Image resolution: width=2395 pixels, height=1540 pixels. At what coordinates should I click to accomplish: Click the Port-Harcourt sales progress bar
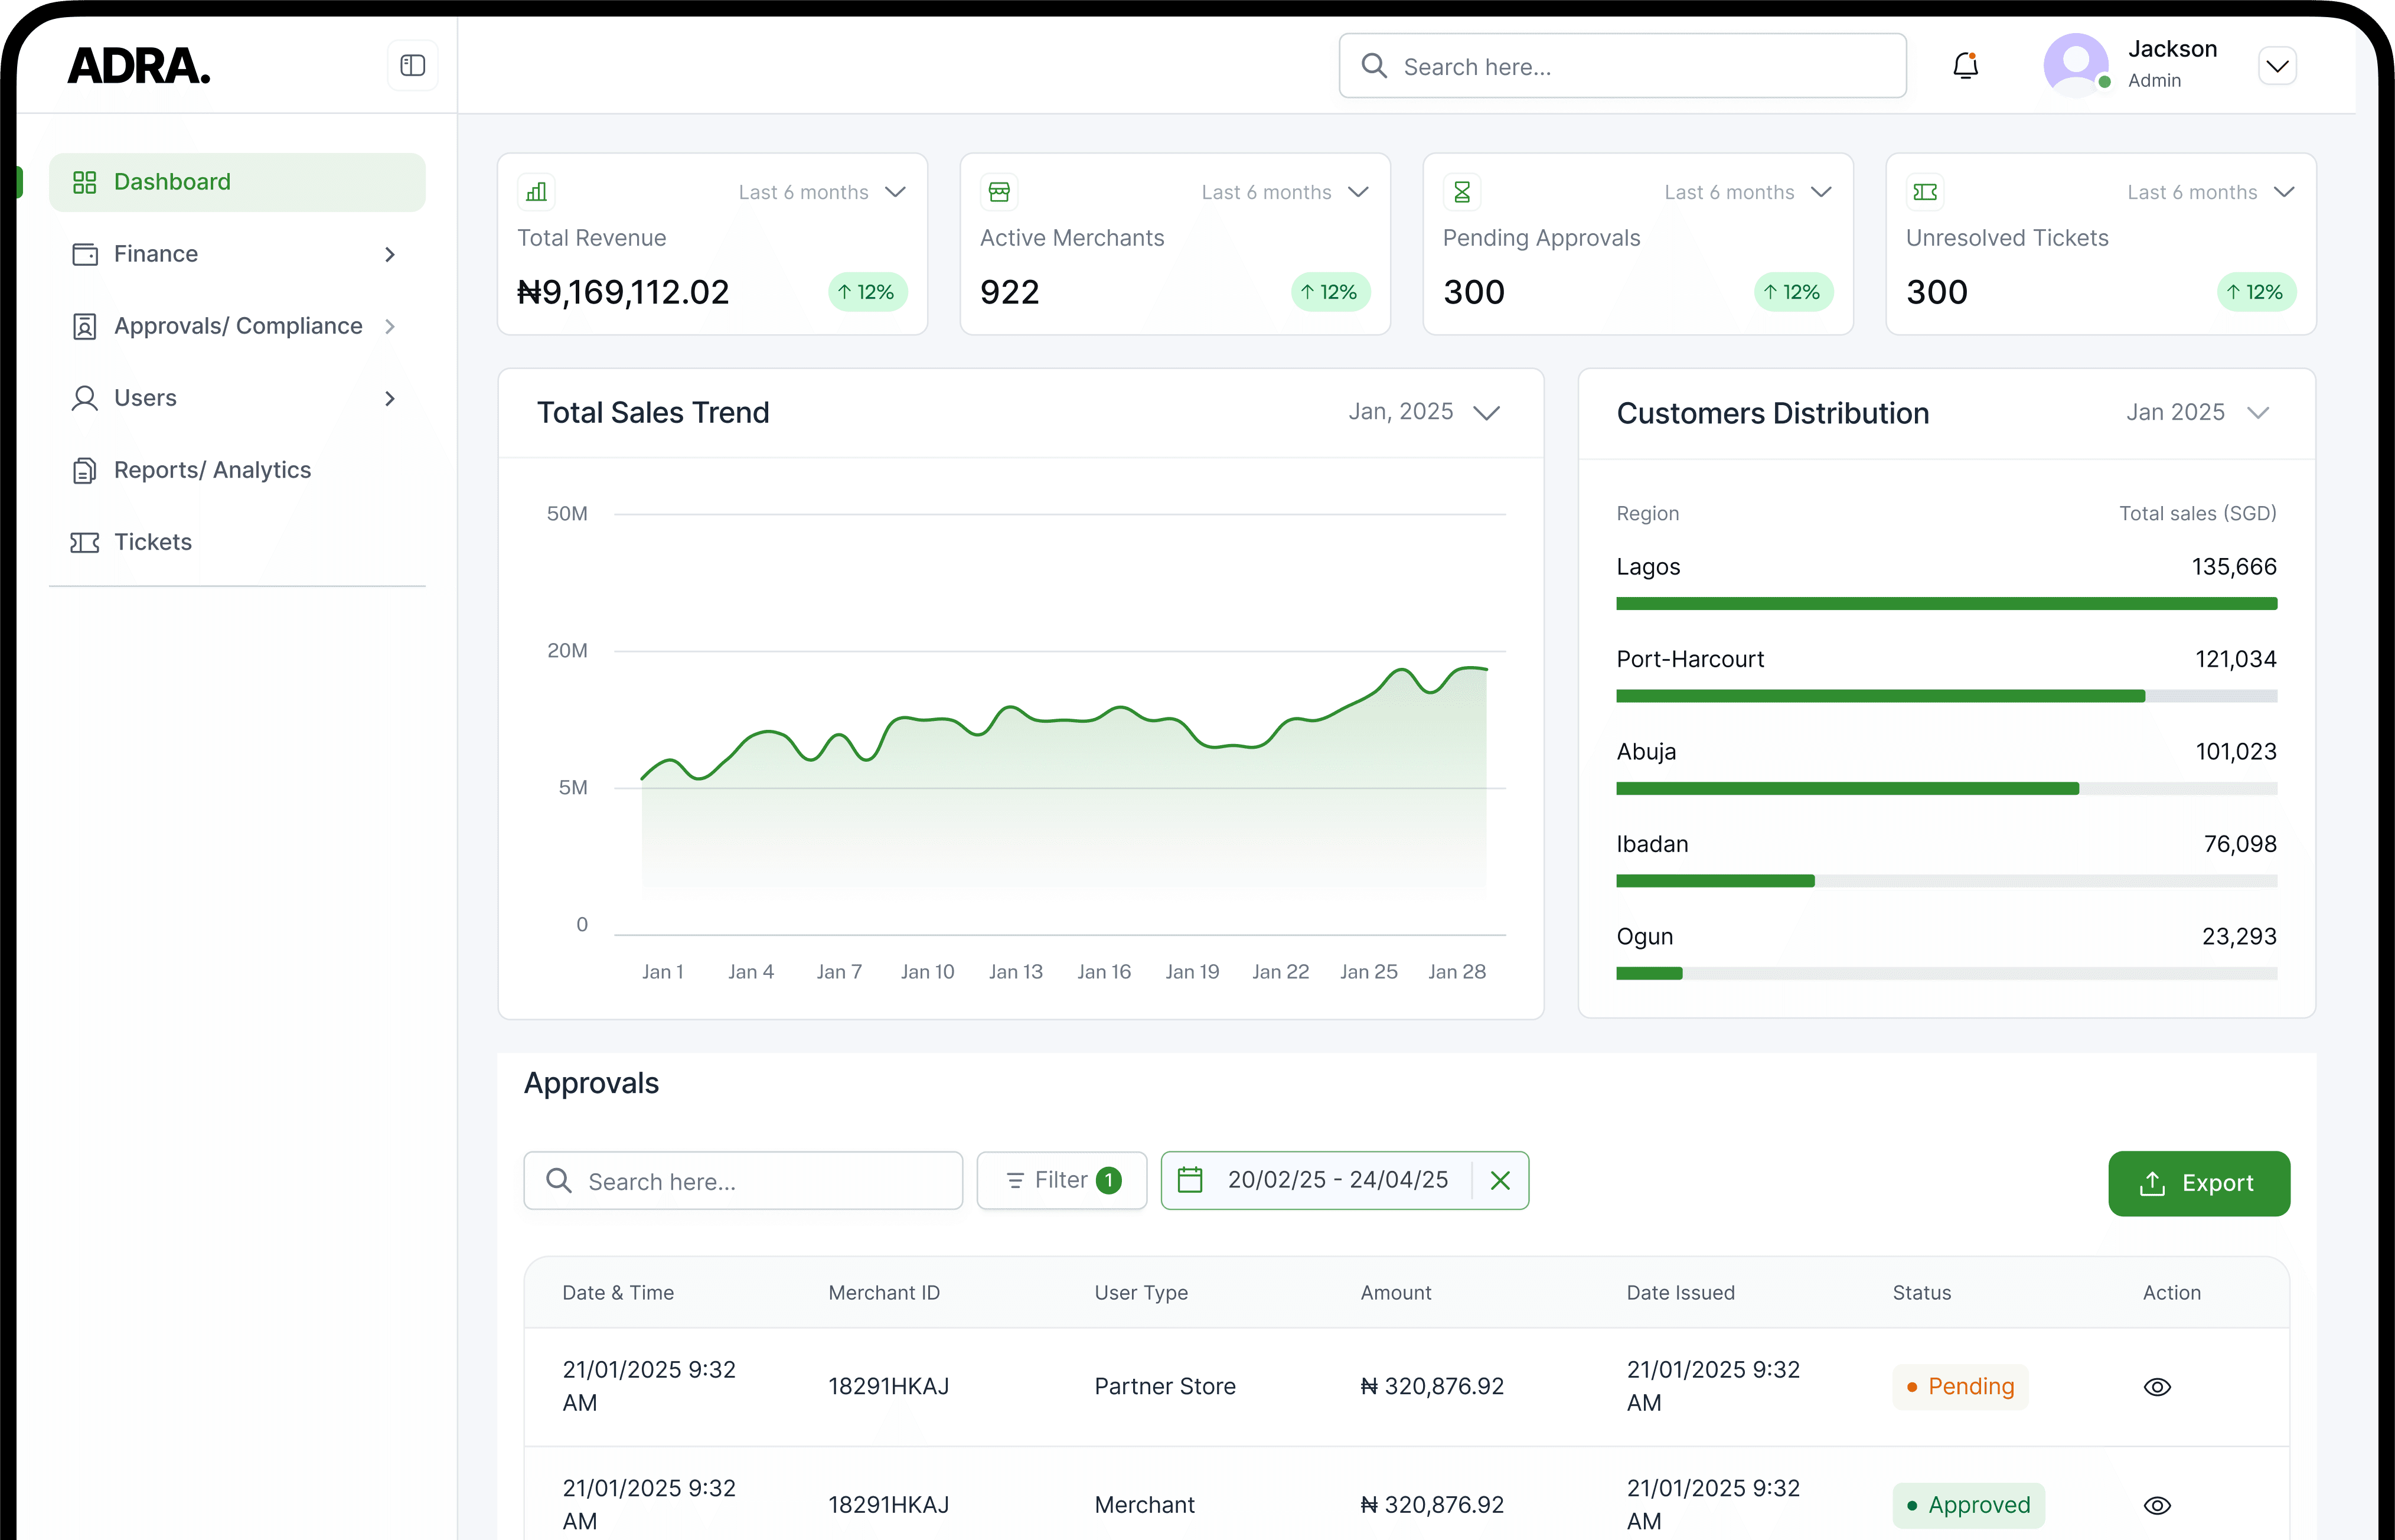click(x=1946, y=696)
